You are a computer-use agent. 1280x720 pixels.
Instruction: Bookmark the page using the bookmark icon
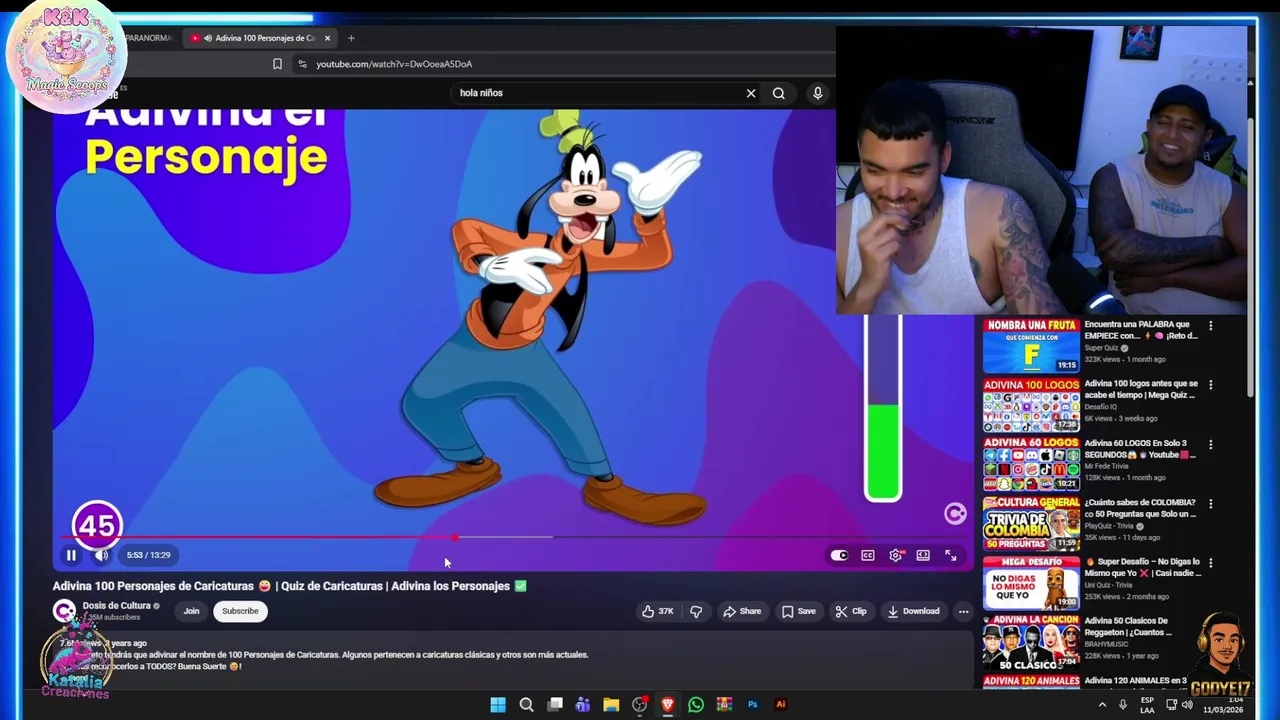coord(277,64)
